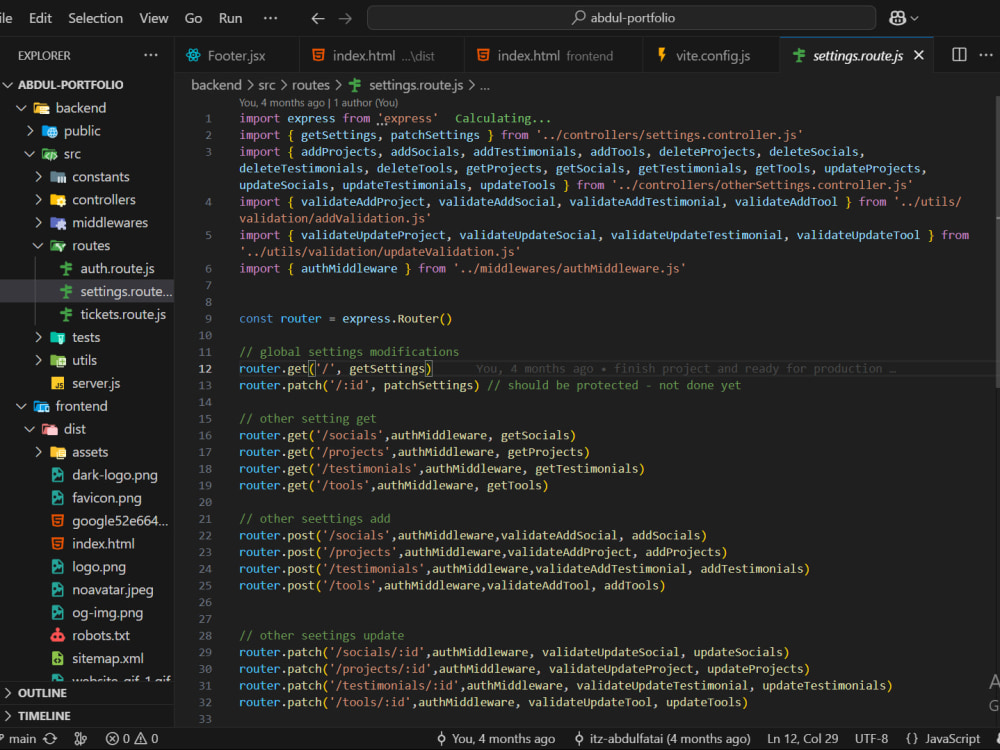1000x750 pixels.
Task: Open noavatar.jpeg file
Action: (x=112, y=590)
